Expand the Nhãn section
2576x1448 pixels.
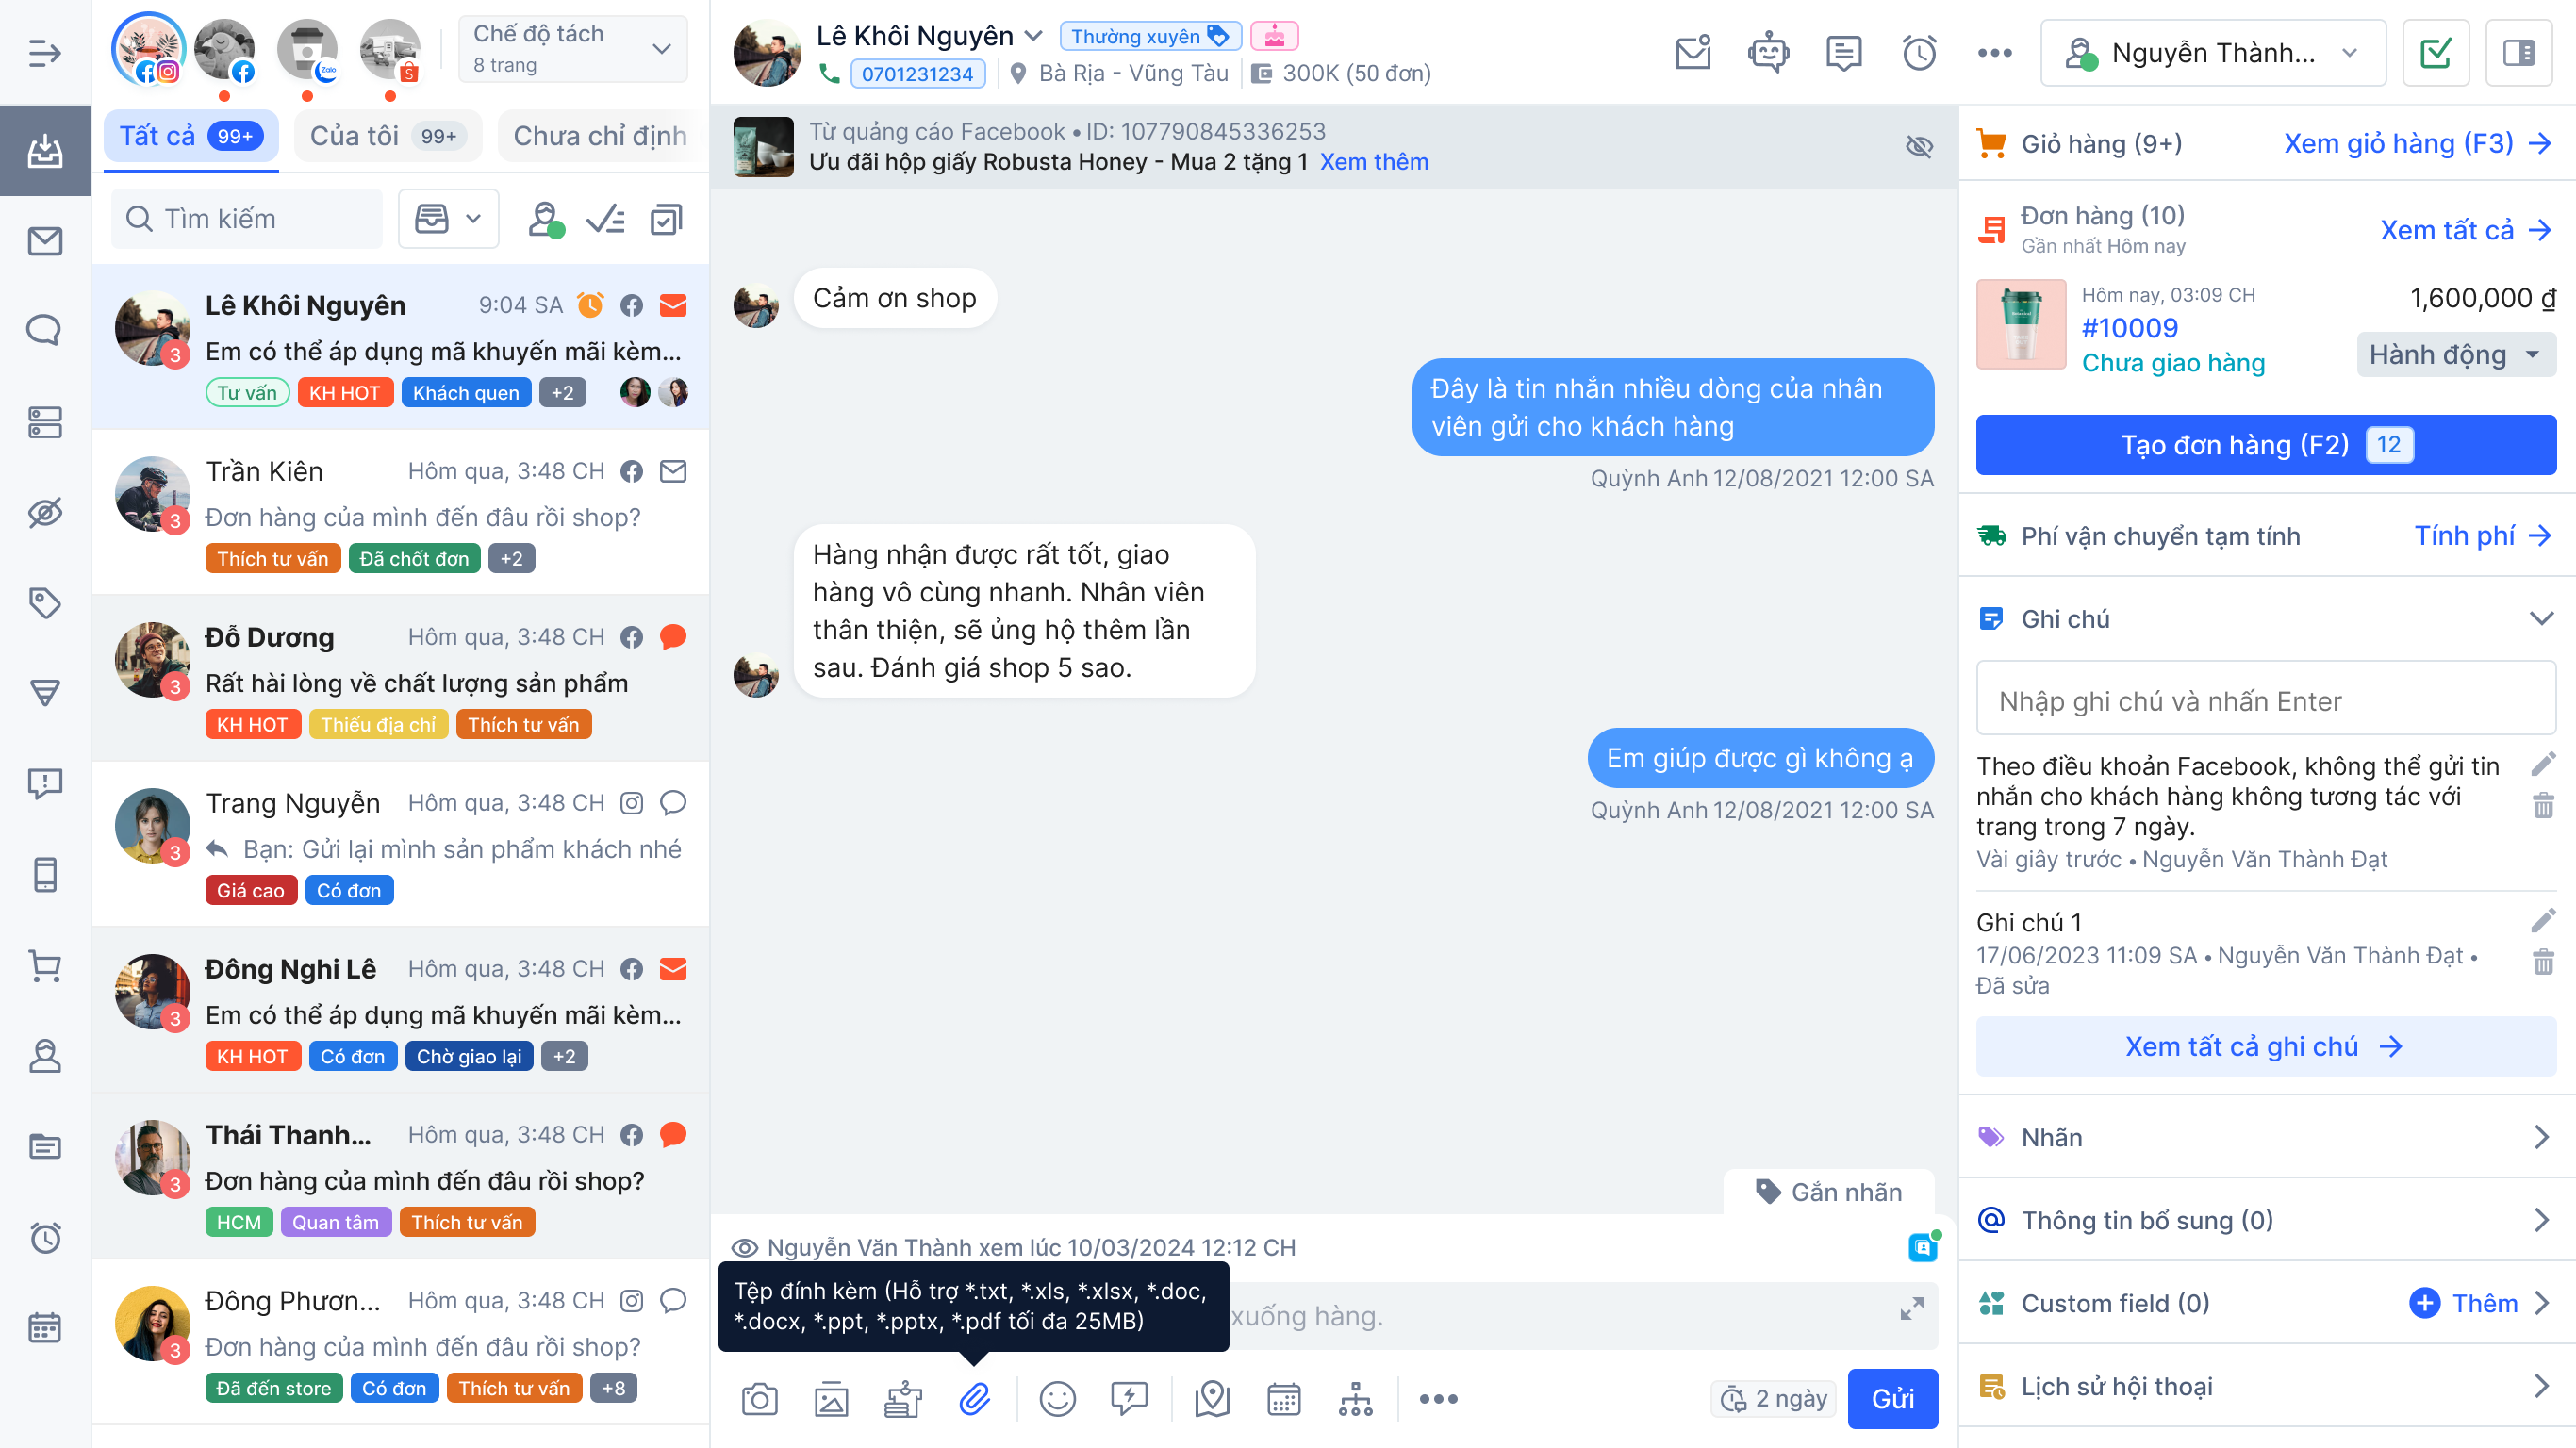pos(2266,1137)
